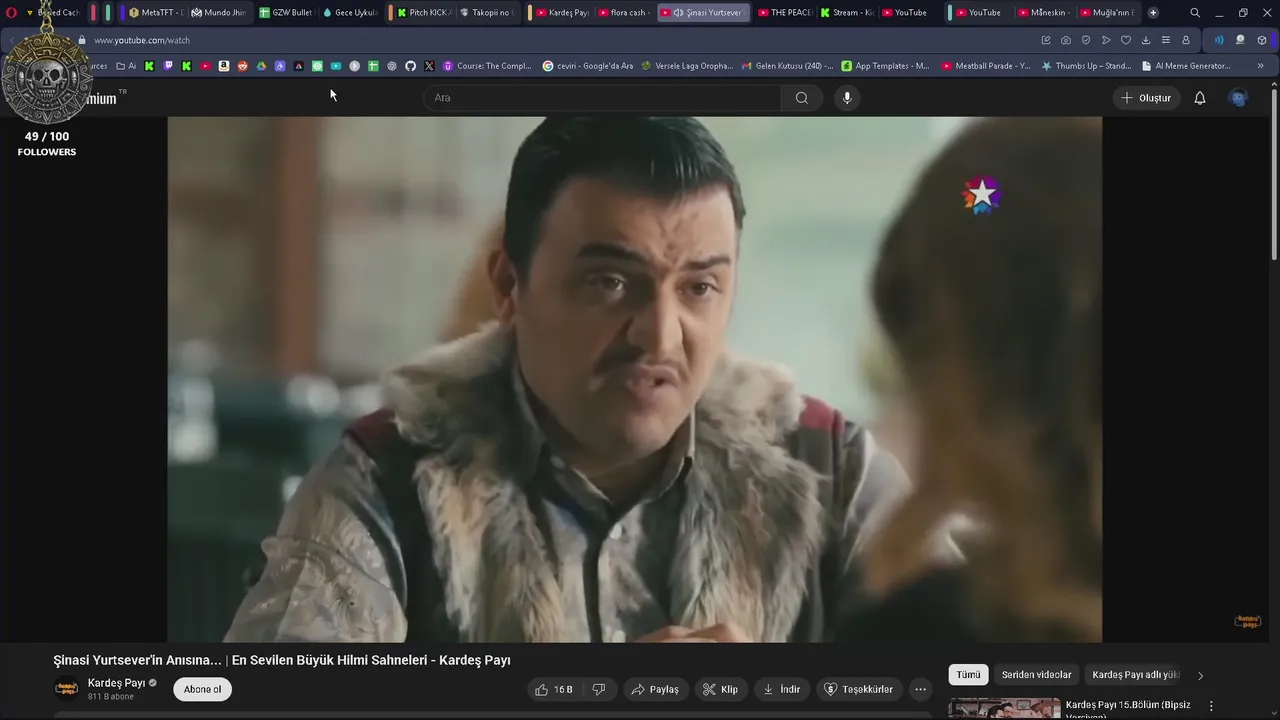Open the X (Twitter) bookmark icon
The width and height of the screenshot is (1280, 720).
click(x=429, y=66)
